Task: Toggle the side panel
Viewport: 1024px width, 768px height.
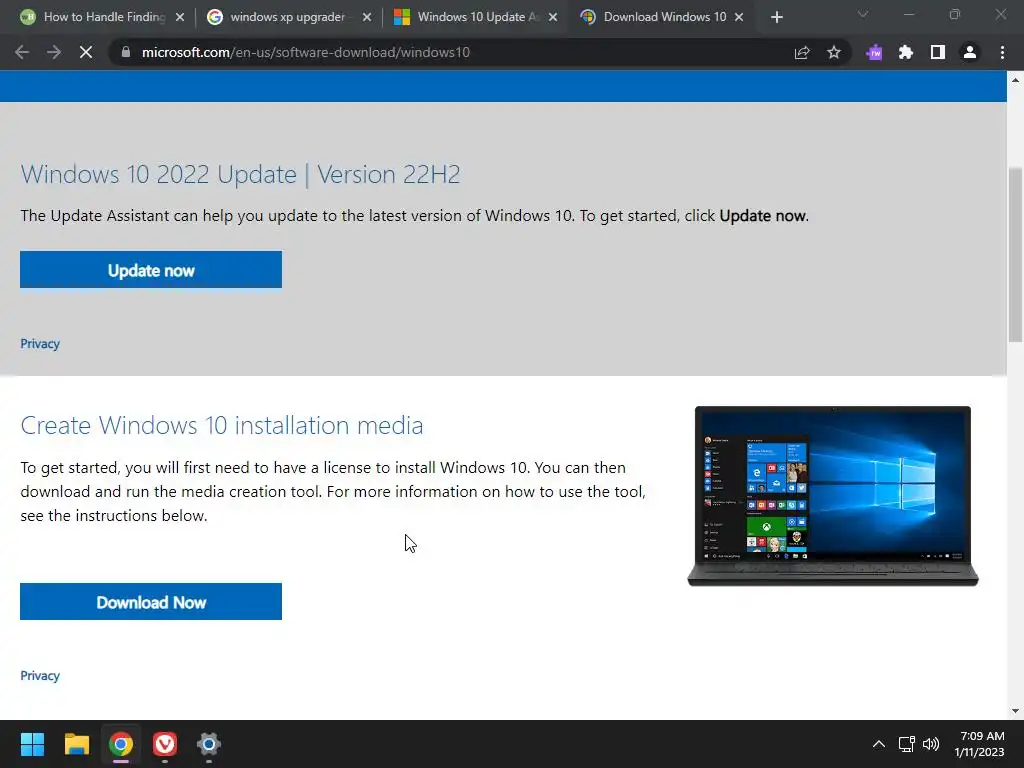Action: click(x=938, y=52)
